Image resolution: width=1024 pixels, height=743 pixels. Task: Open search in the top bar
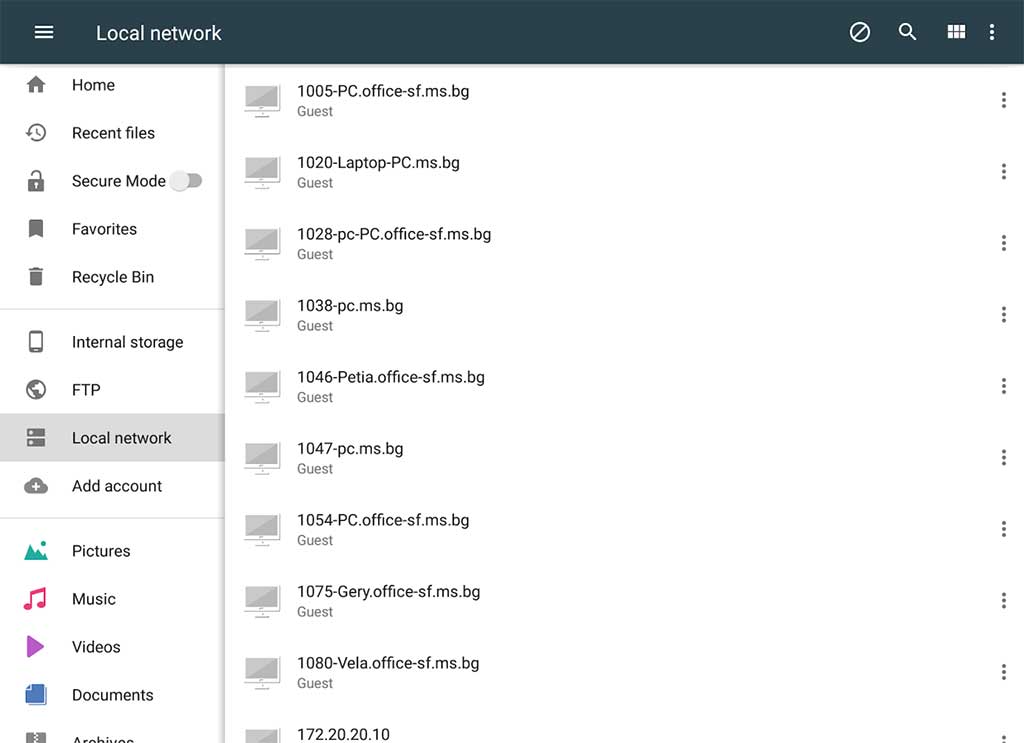[907, 32]
